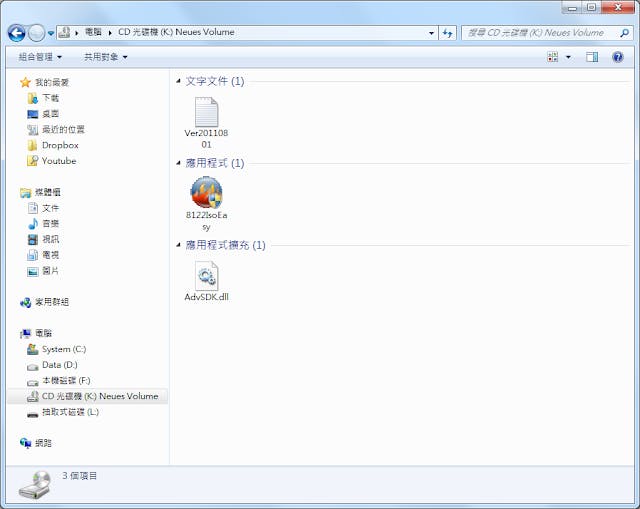Select 家用群組 in navigation pane
This screenshot has height=509, width=640.
point(44,302)
